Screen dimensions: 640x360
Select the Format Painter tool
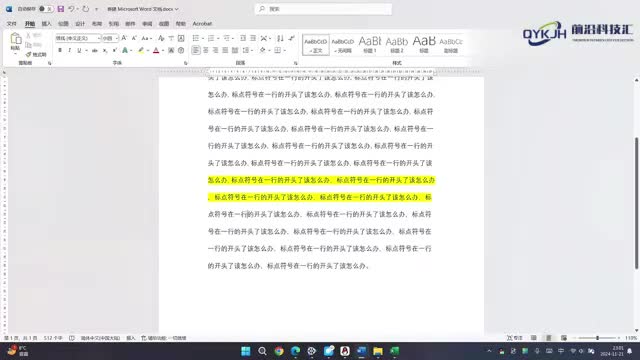[36, 54]
